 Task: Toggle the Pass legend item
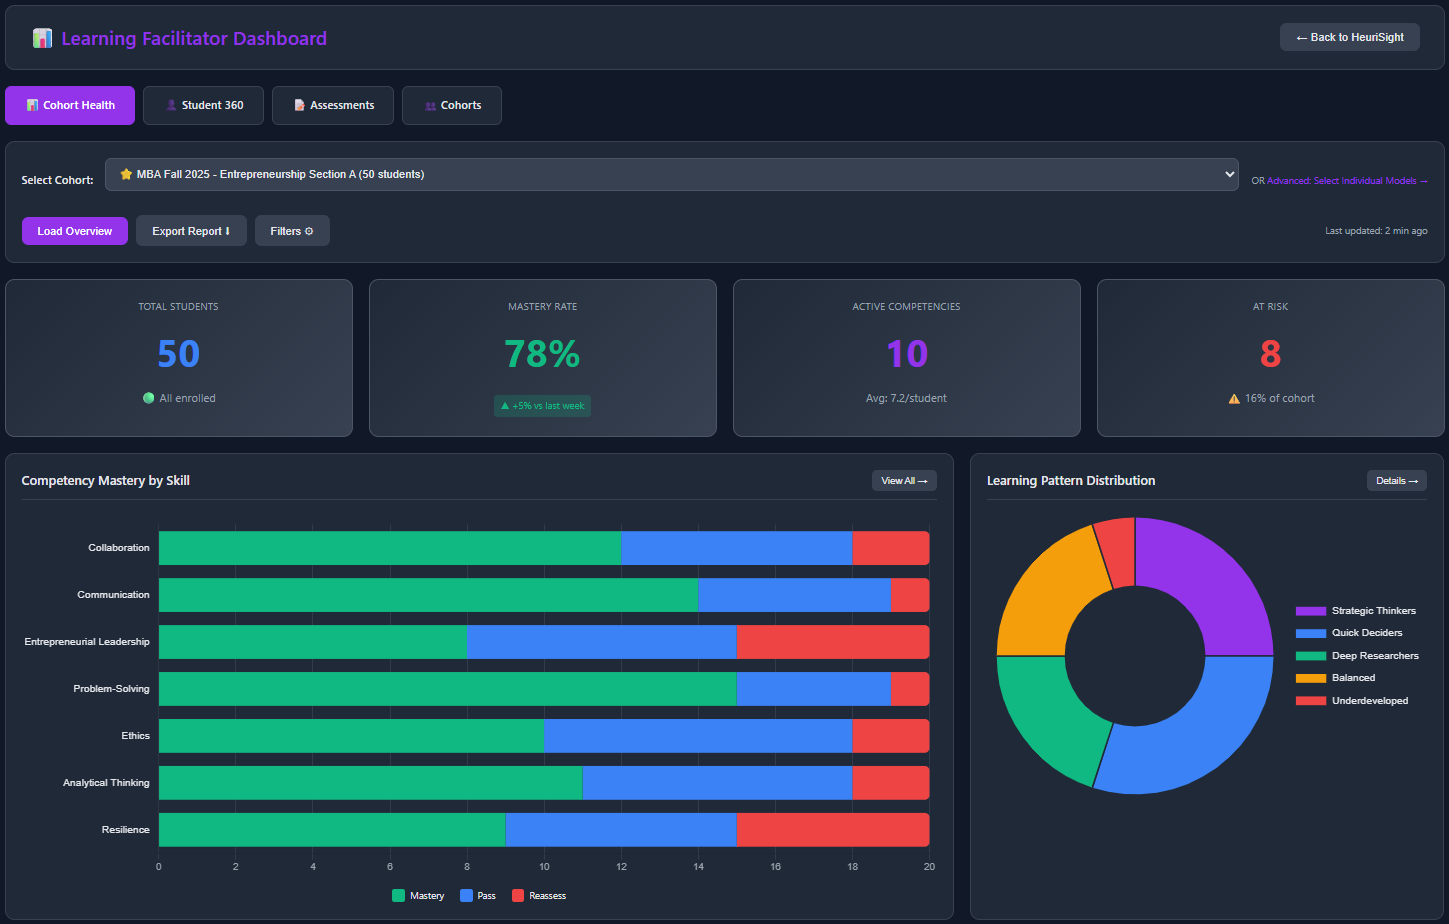point(477,895)
